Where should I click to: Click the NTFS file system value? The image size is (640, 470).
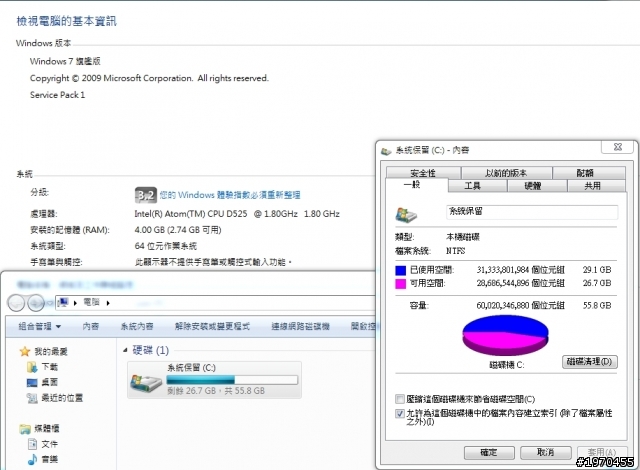click(x=456, y=251)
